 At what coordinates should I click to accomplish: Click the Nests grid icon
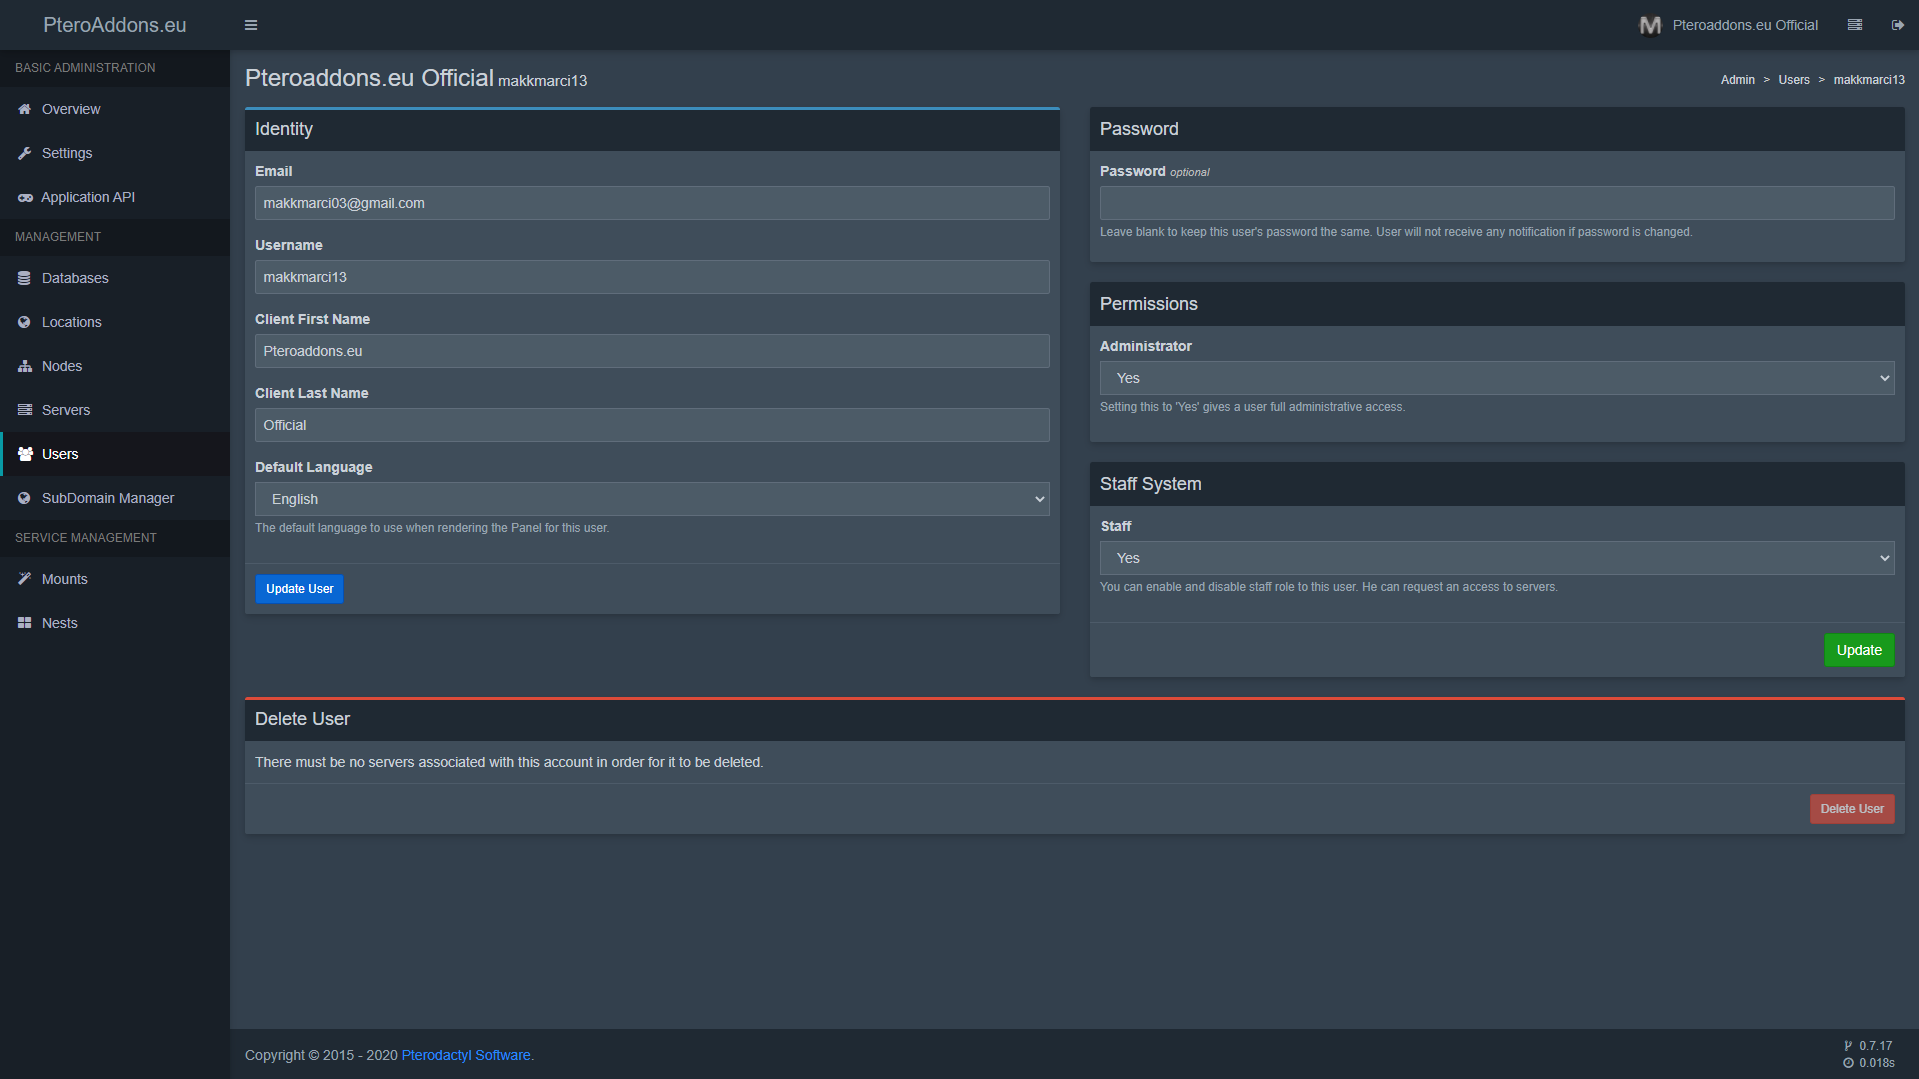25,623
